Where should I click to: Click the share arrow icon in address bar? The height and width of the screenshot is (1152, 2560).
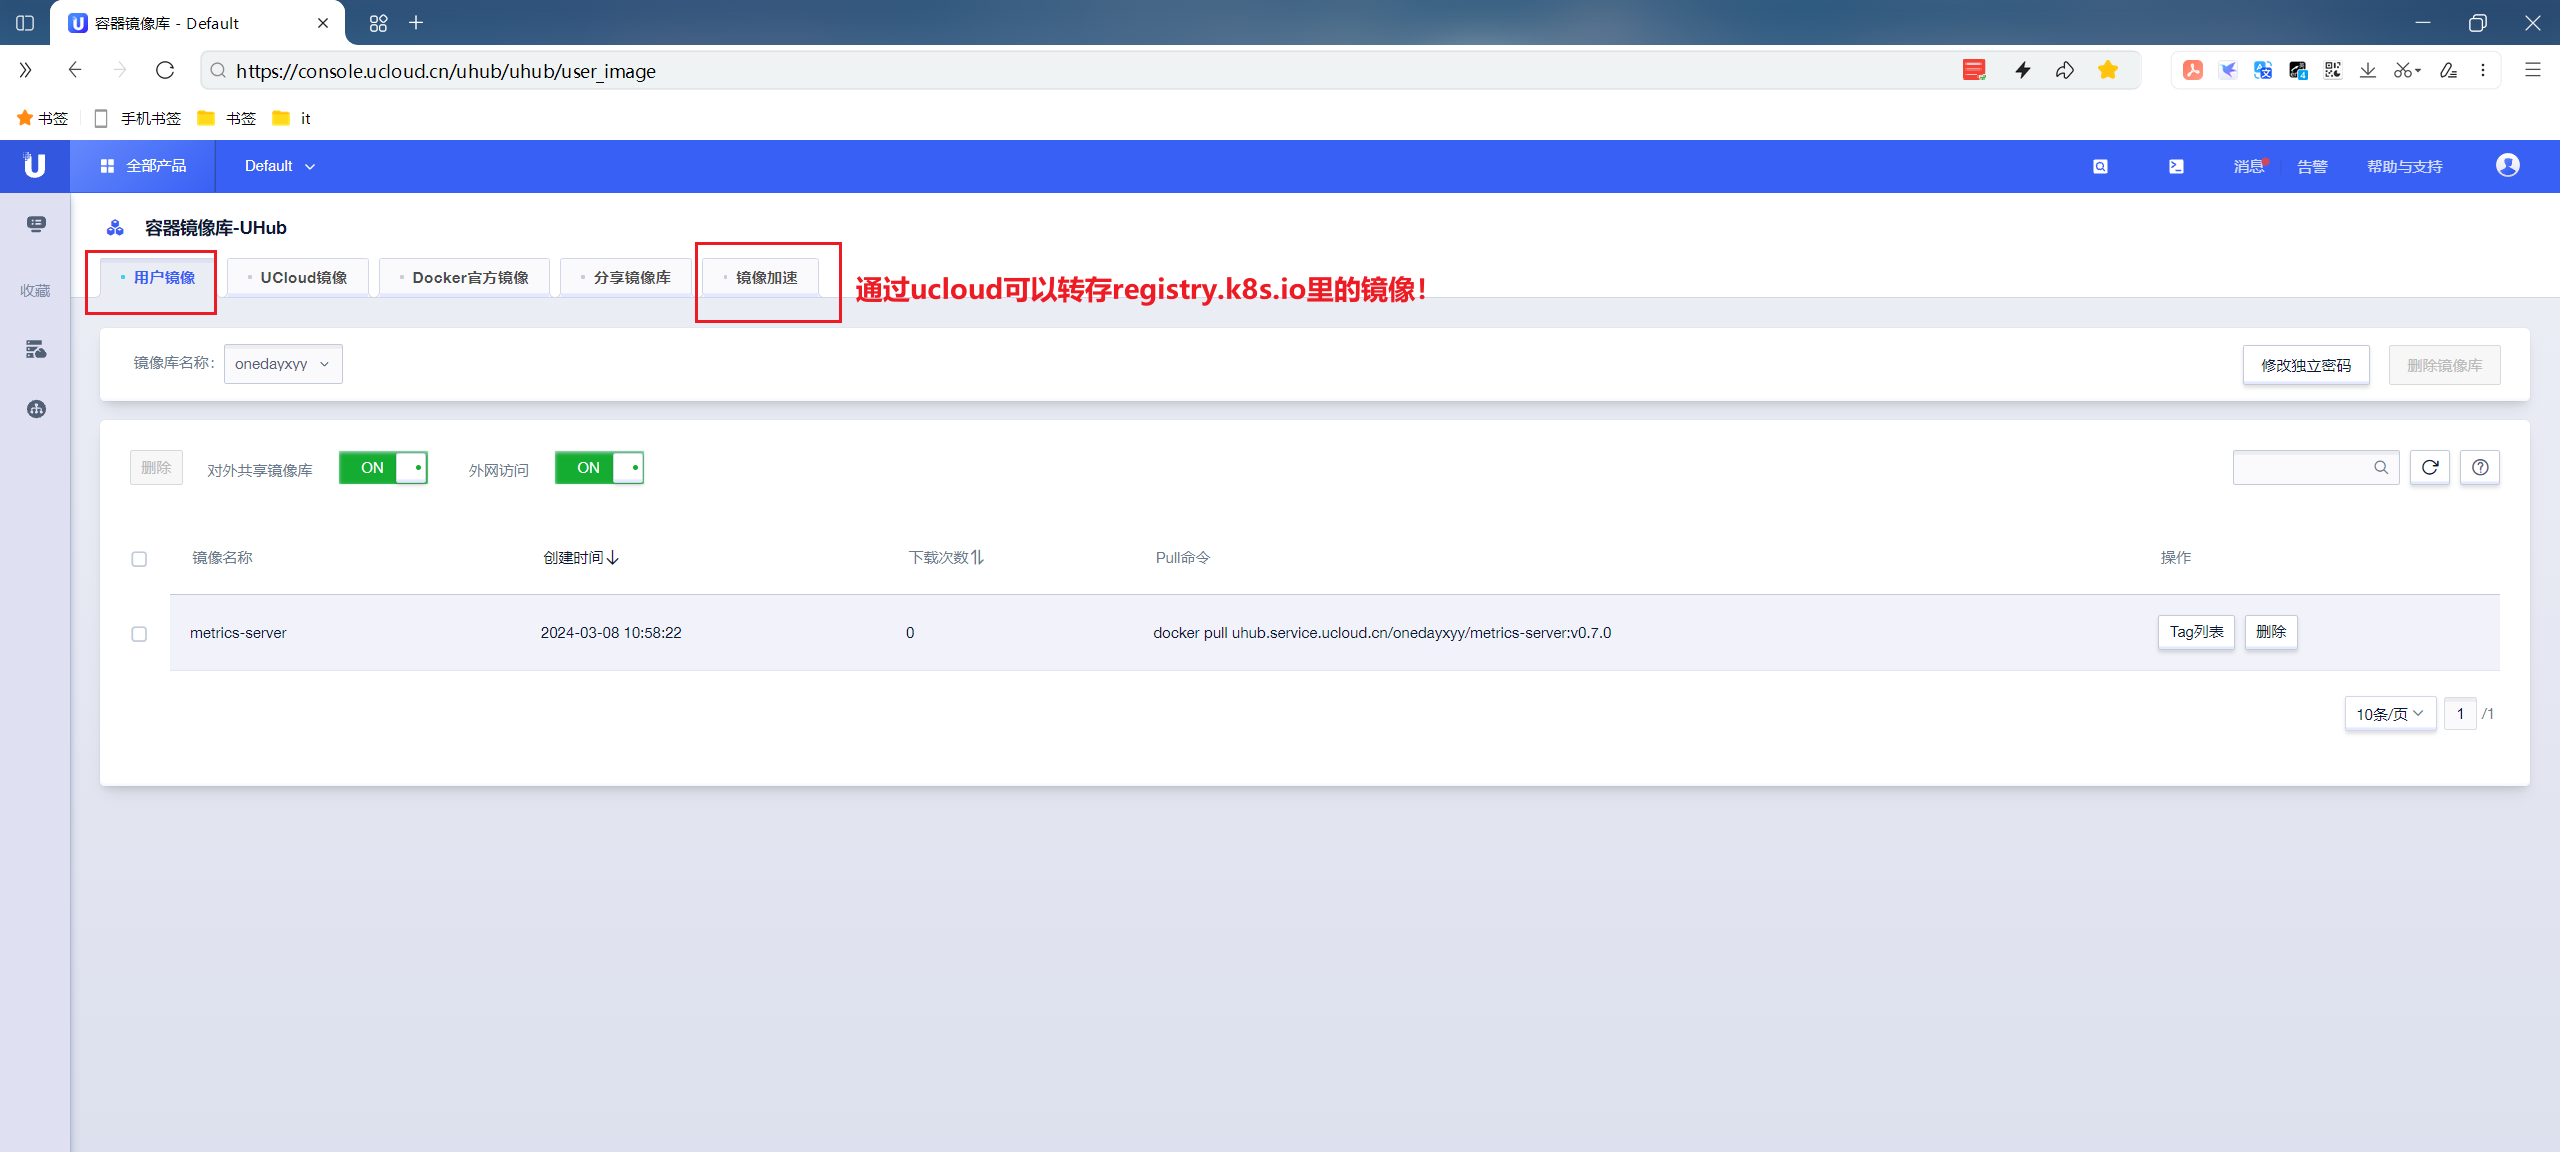(2065, 70)
